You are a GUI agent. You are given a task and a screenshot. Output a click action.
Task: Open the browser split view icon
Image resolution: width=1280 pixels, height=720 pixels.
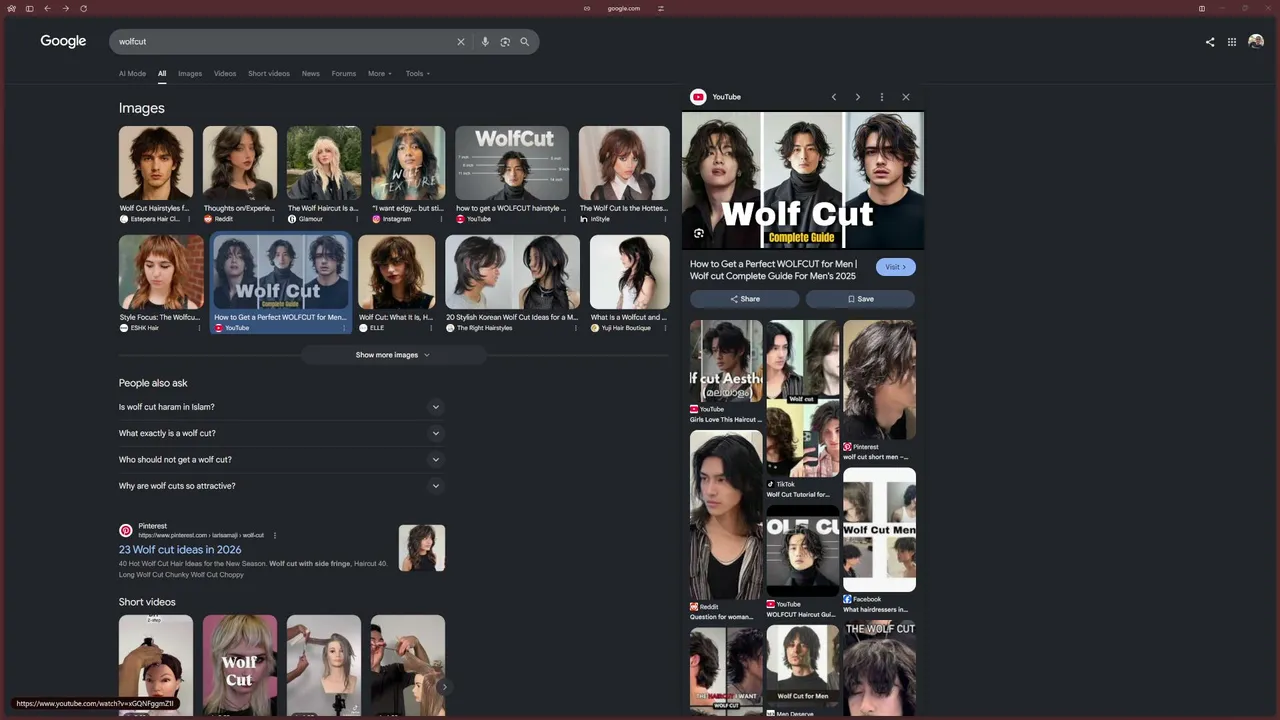[1202, 8]
